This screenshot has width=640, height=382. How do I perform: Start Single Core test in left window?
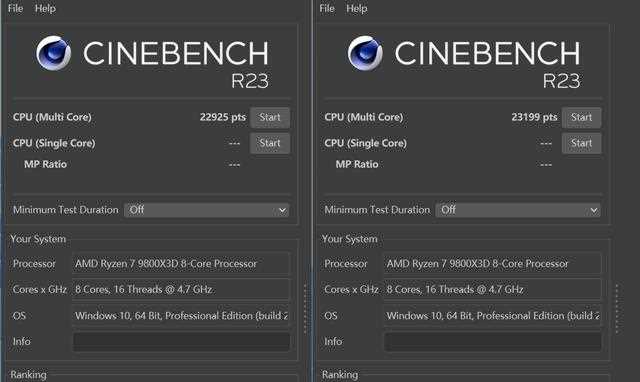point(270,143)
